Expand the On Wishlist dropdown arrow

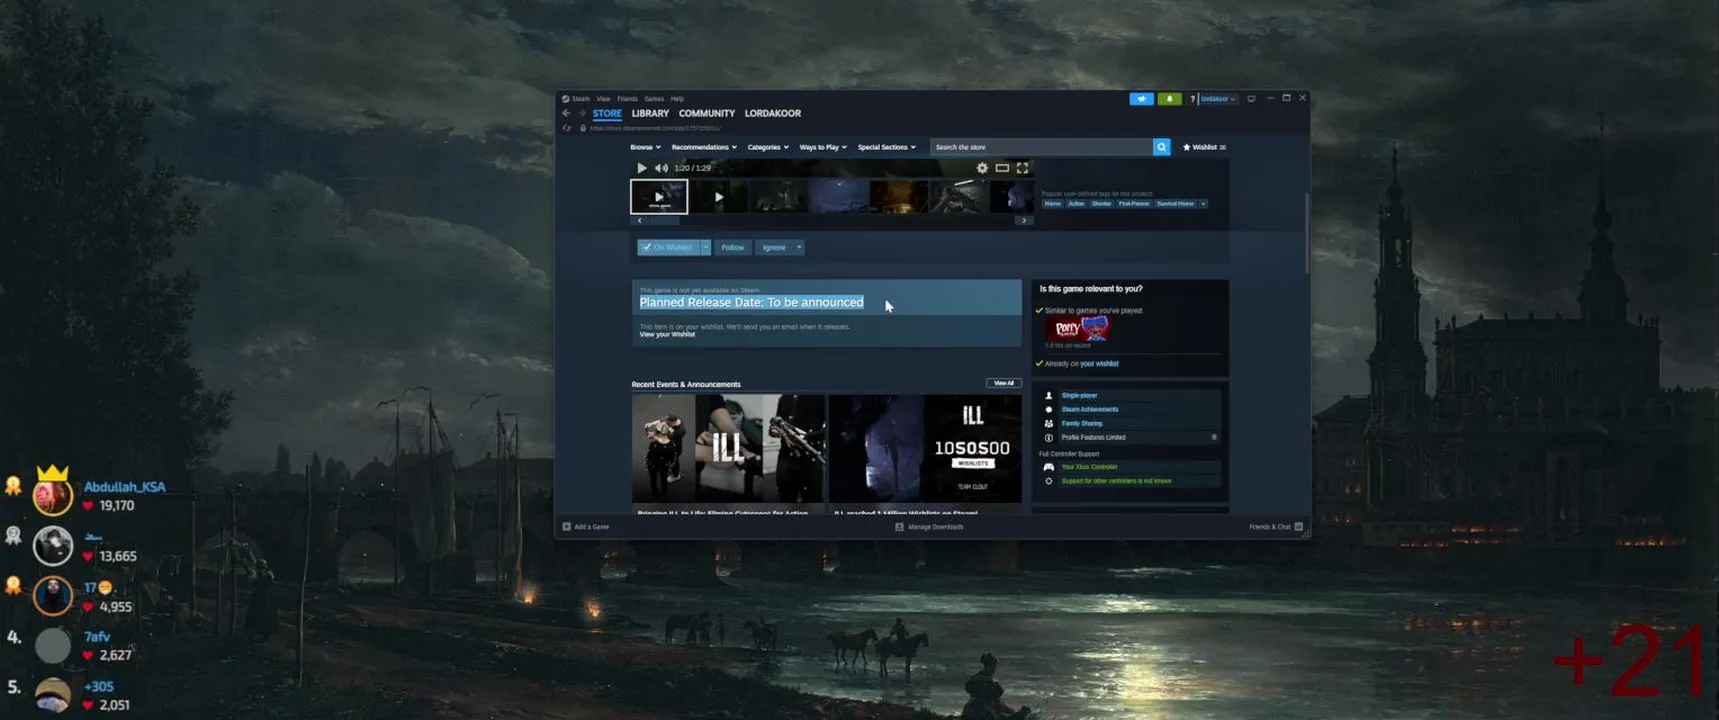click(705, 247)
